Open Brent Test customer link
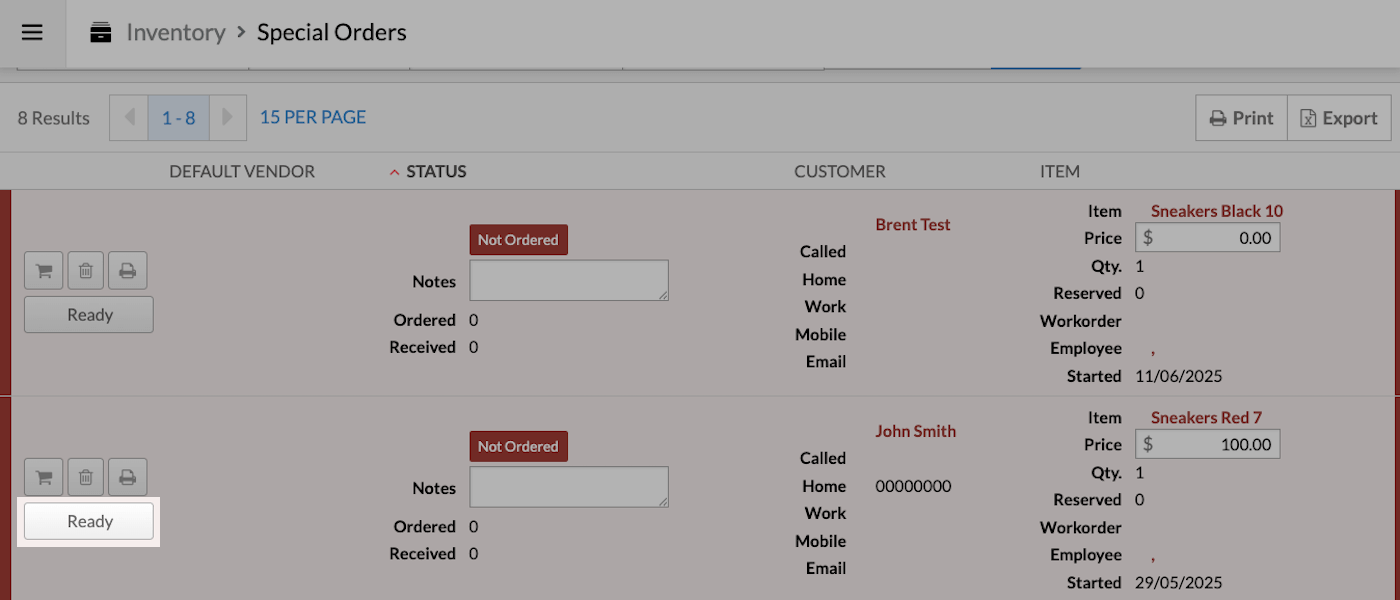The image size is (1400, 600). 913,224
